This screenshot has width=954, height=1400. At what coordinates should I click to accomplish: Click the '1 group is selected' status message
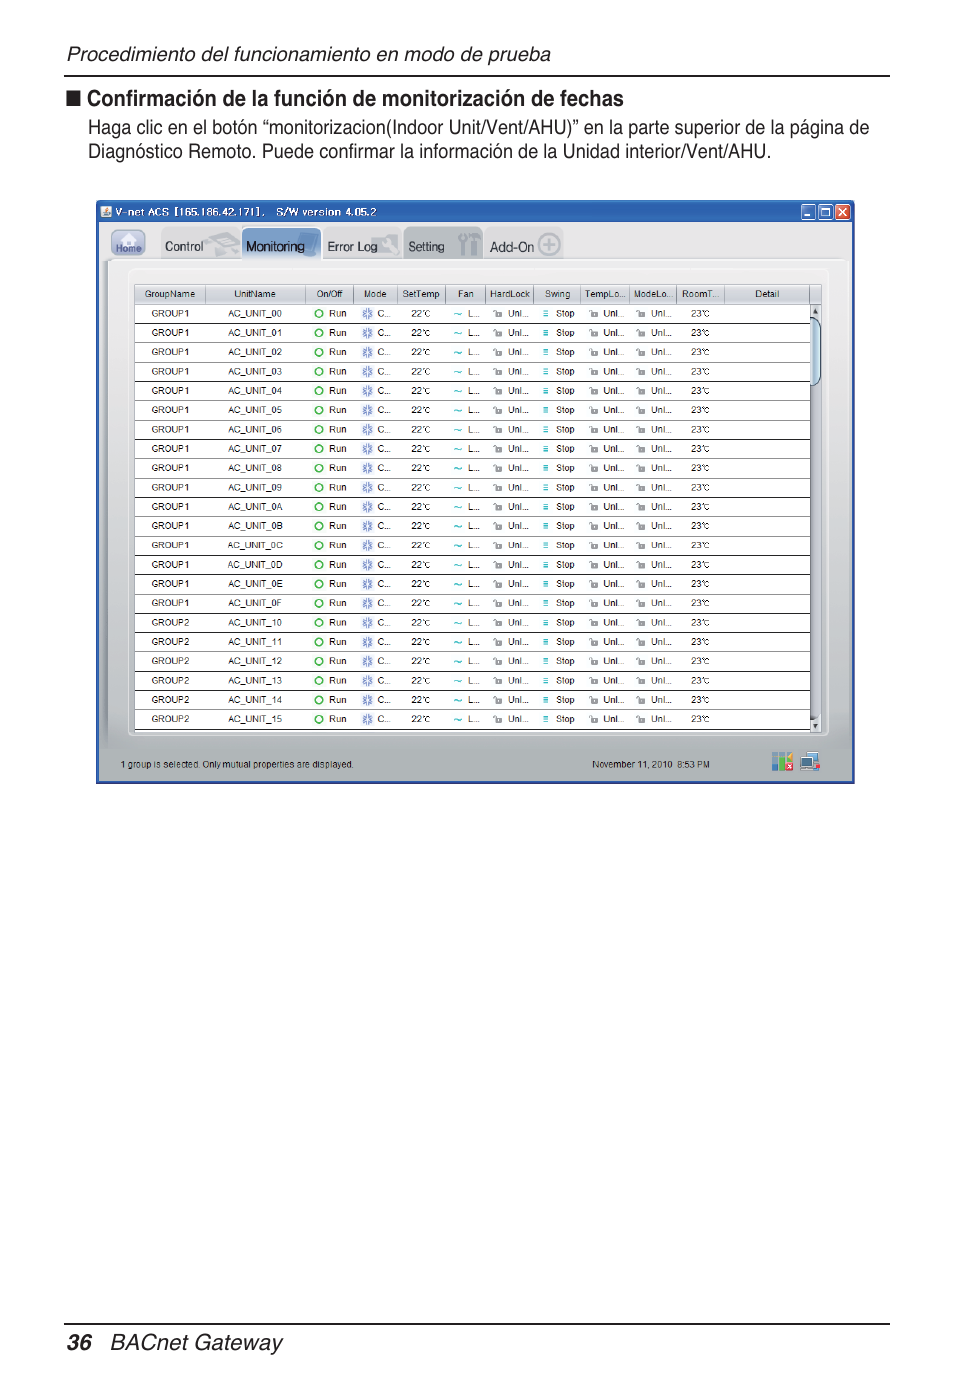pos(237,765)
